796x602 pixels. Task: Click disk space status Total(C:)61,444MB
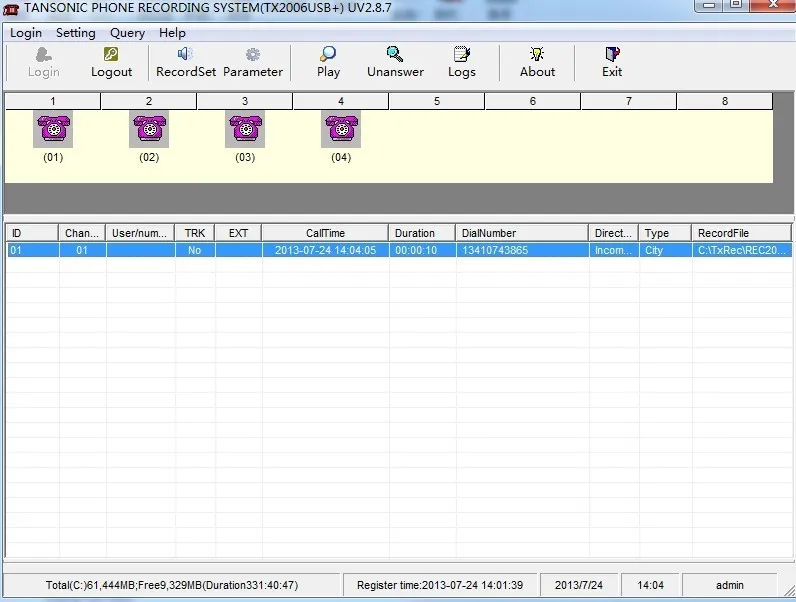(172, 585)
